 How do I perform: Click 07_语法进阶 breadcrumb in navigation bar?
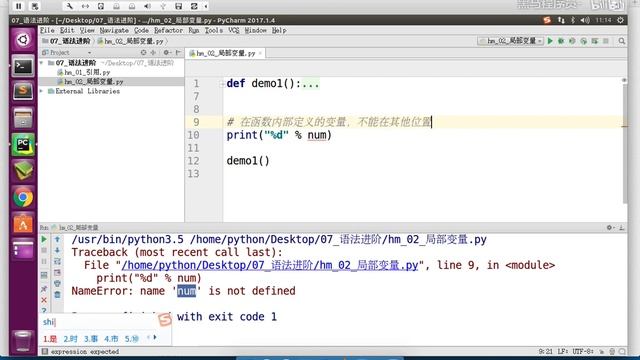point(66,41)
